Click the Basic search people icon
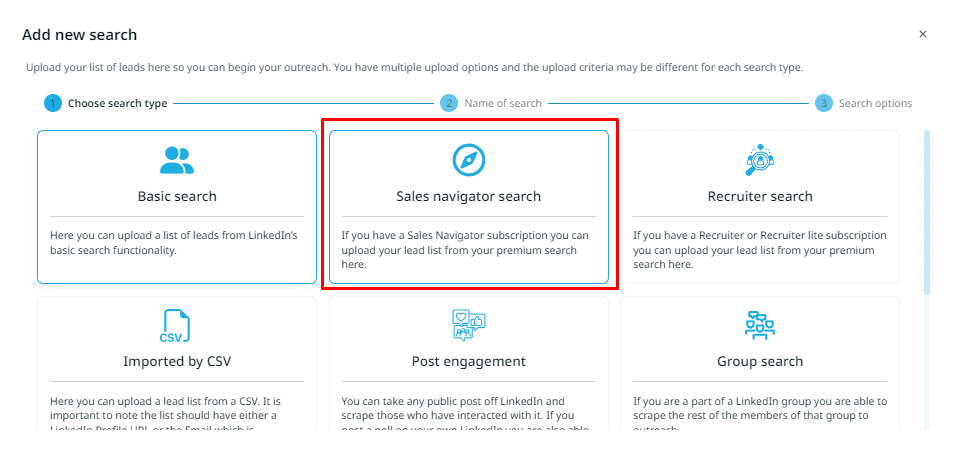Viewport: 955px width, 452px height. point(177,160)
